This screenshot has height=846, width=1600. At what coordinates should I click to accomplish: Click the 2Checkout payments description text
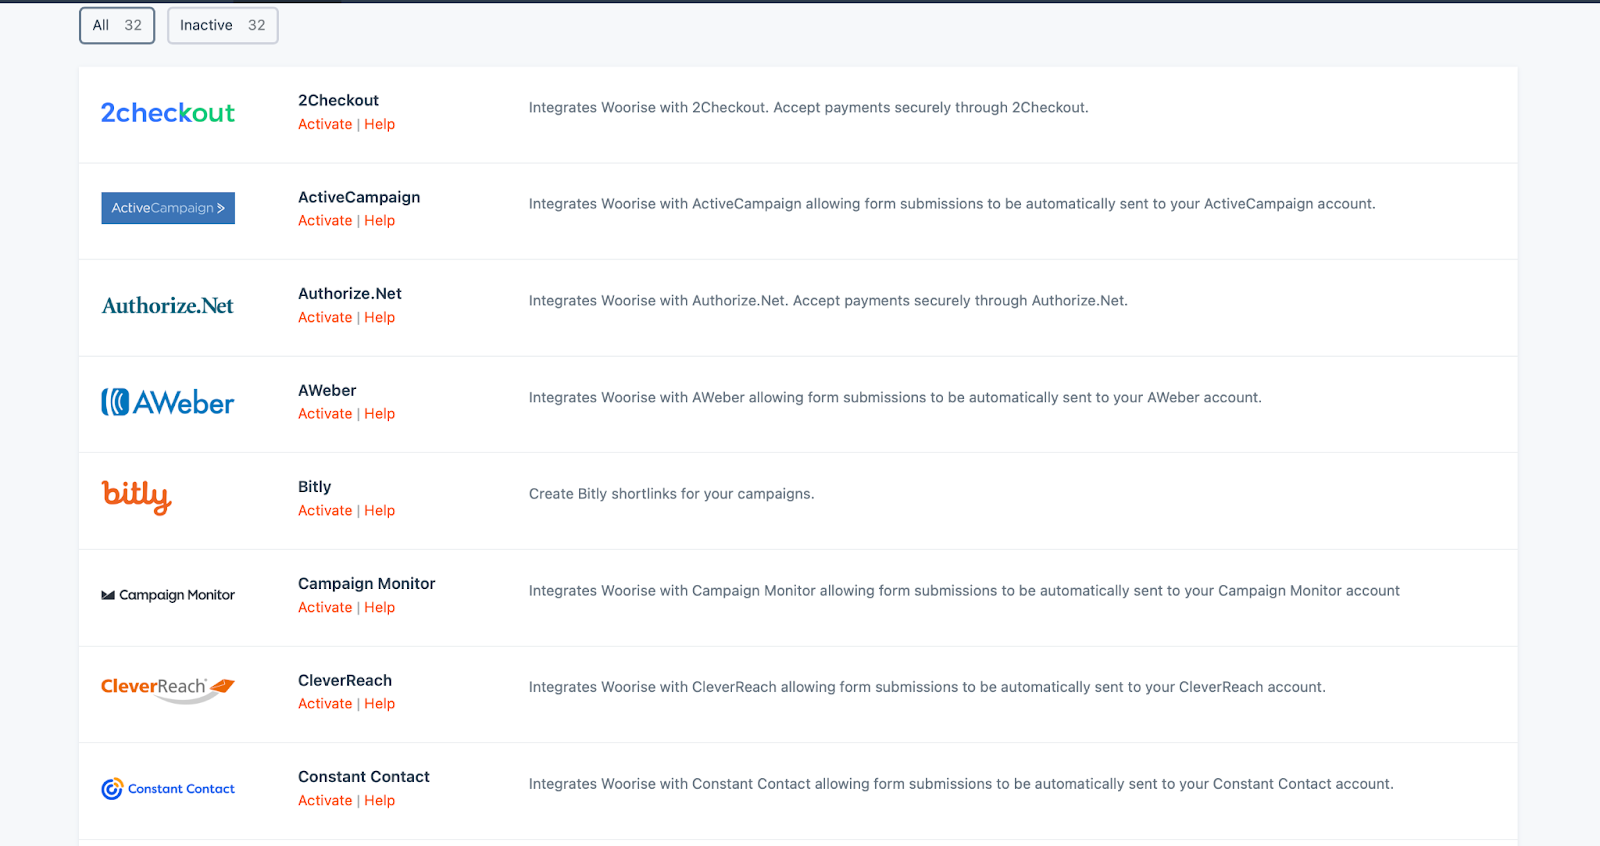(808, 107)
